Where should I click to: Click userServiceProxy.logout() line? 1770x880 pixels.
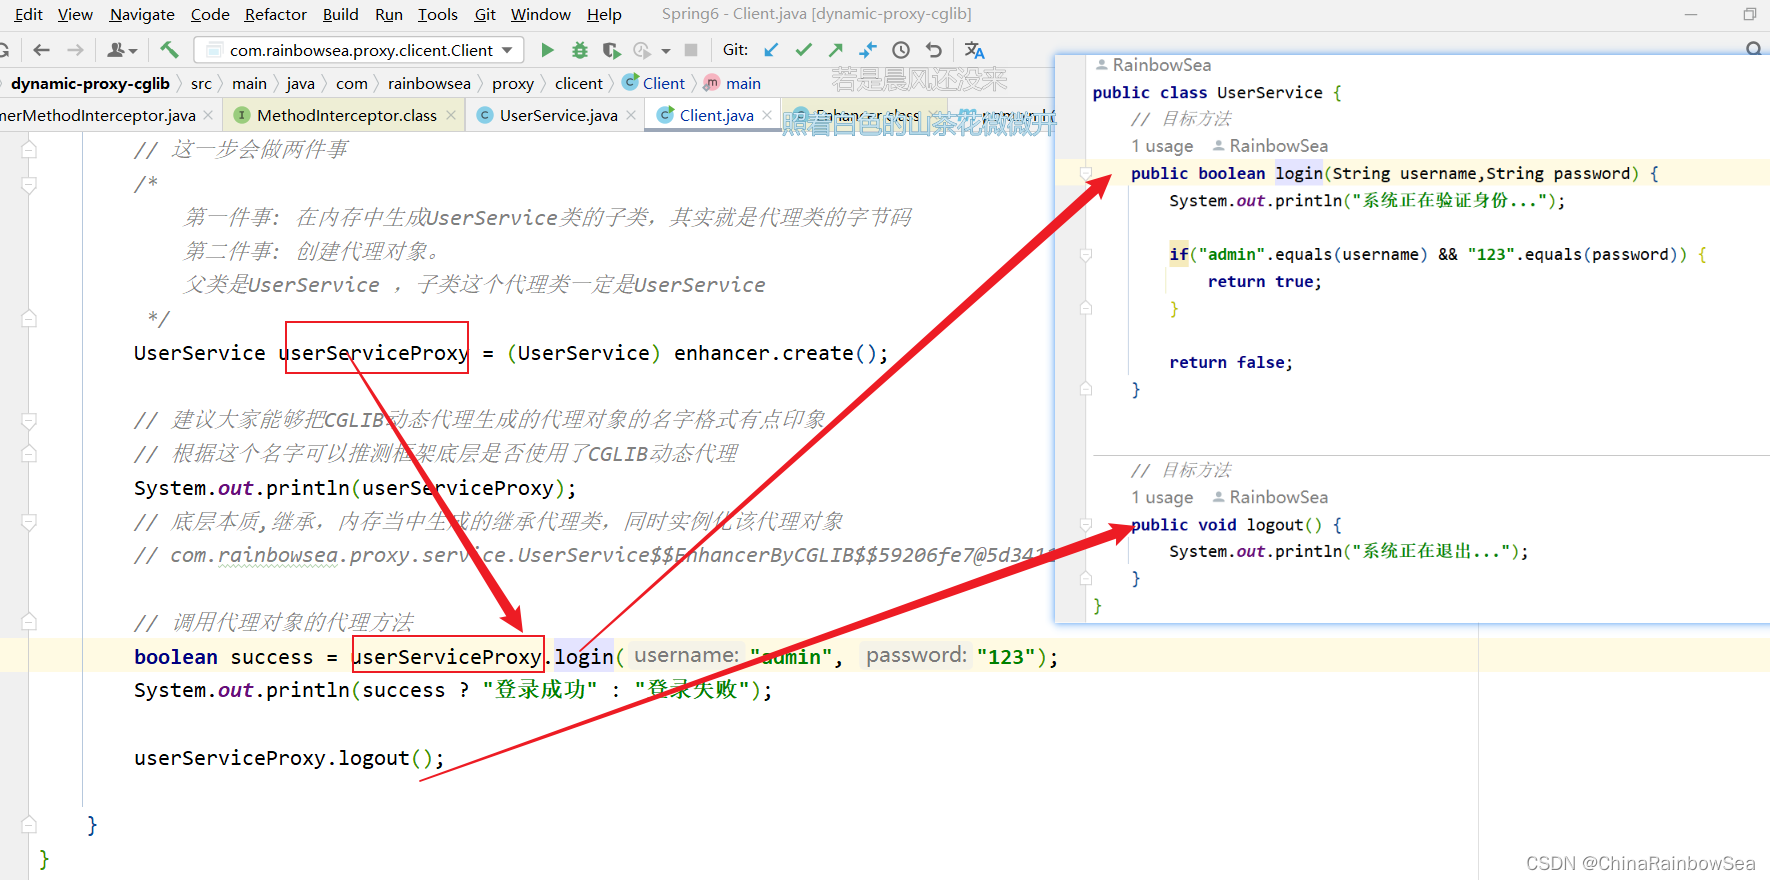coord(289,758)
